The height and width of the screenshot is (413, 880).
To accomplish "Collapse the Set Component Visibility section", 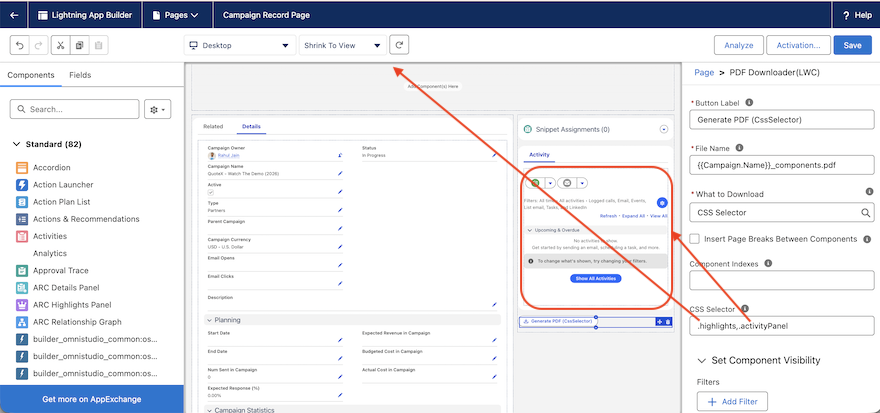I will point(702,360).
